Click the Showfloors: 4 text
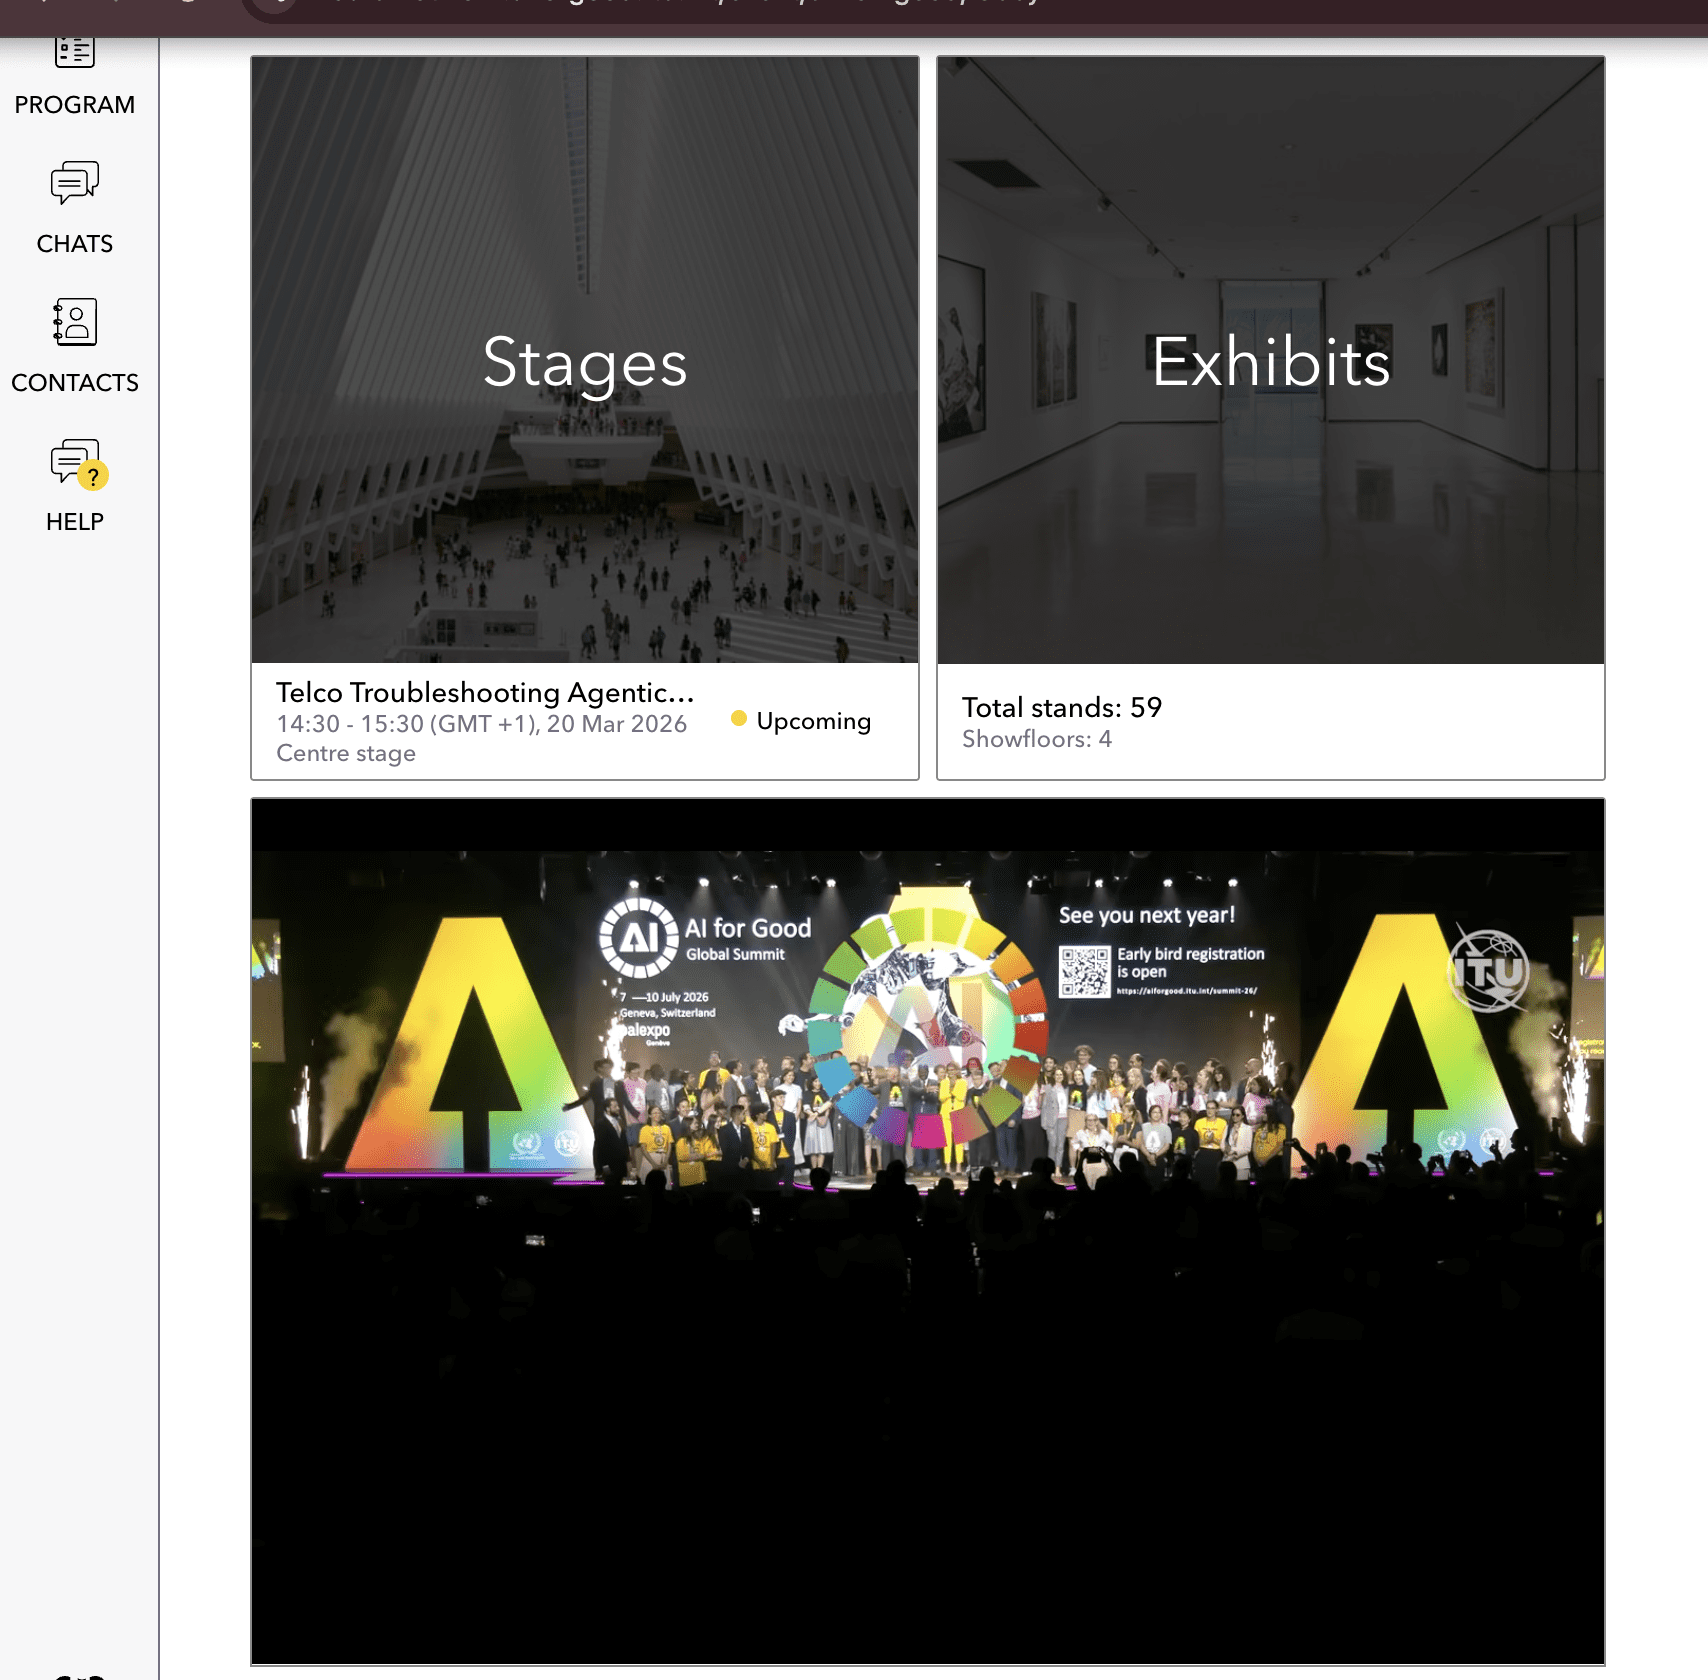 1036,739
